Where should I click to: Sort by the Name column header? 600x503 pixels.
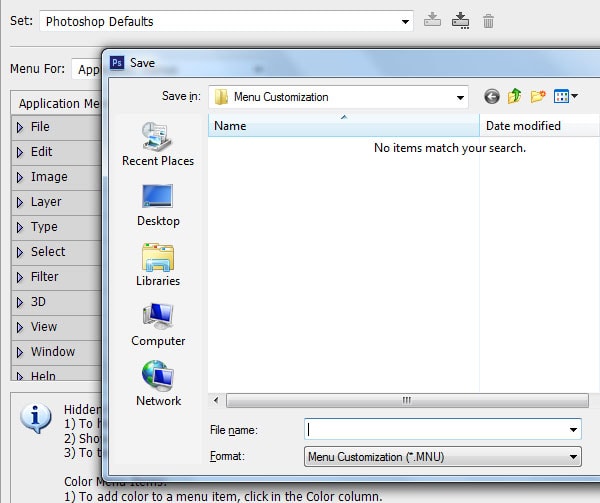click(344, 126)
